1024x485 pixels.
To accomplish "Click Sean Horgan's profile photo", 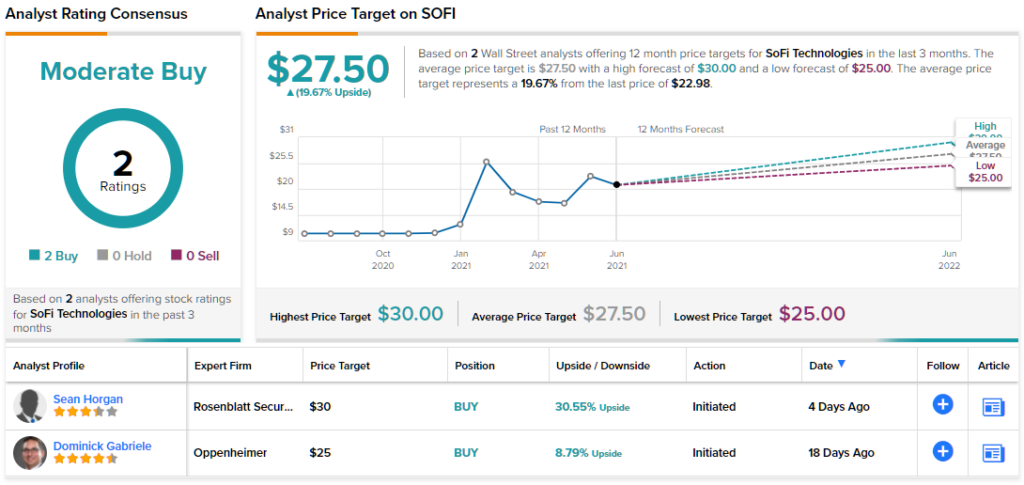I will tap(30, 406).
